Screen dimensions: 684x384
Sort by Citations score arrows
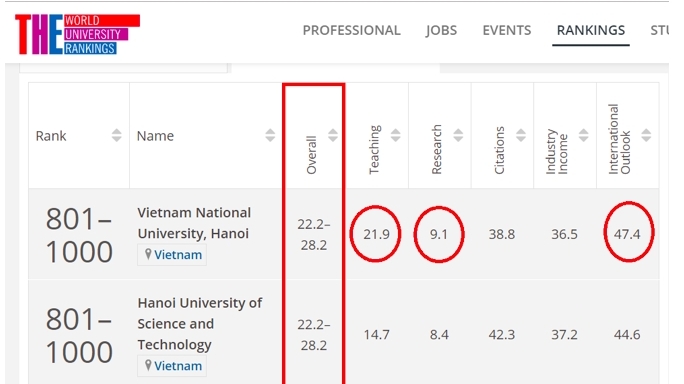click(521, 135)
